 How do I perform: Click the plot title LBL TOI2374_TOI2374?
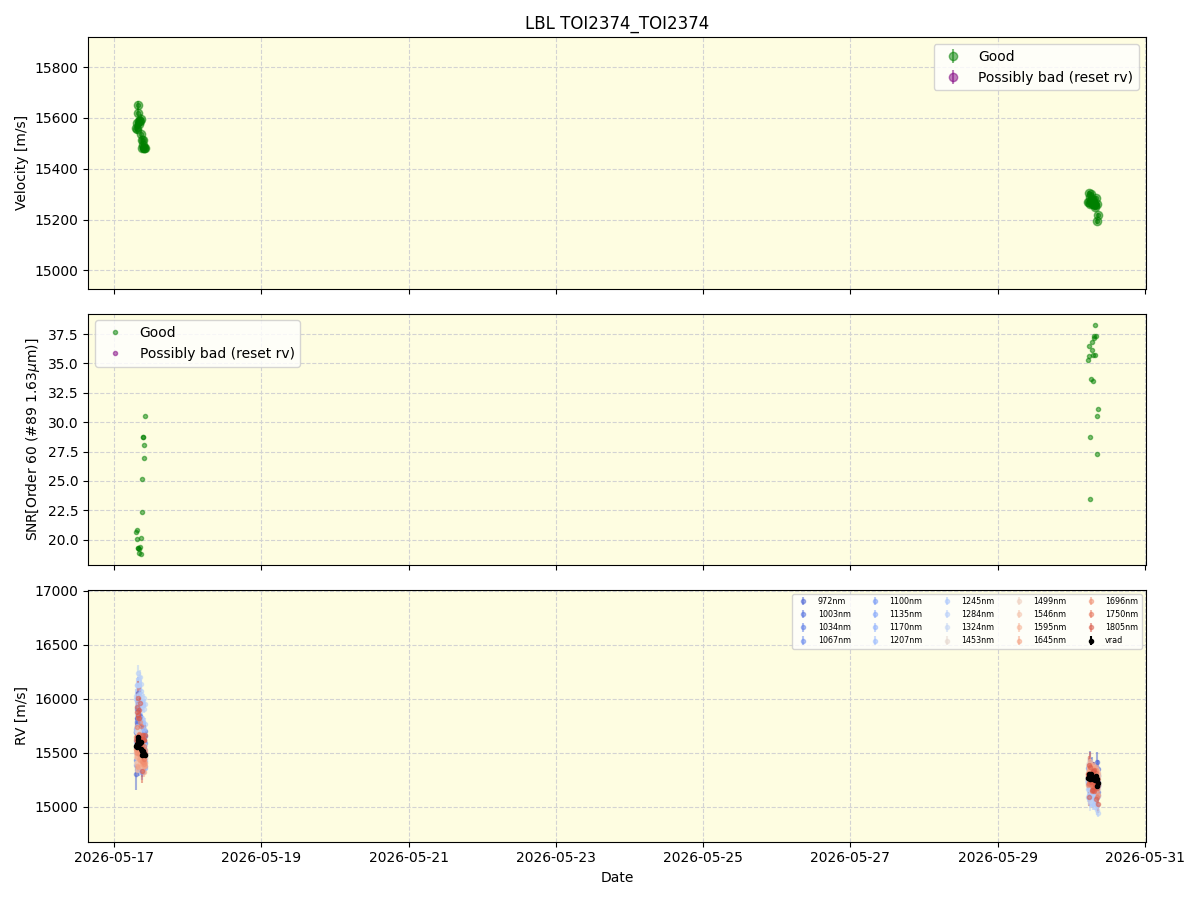tap(617, 23)
